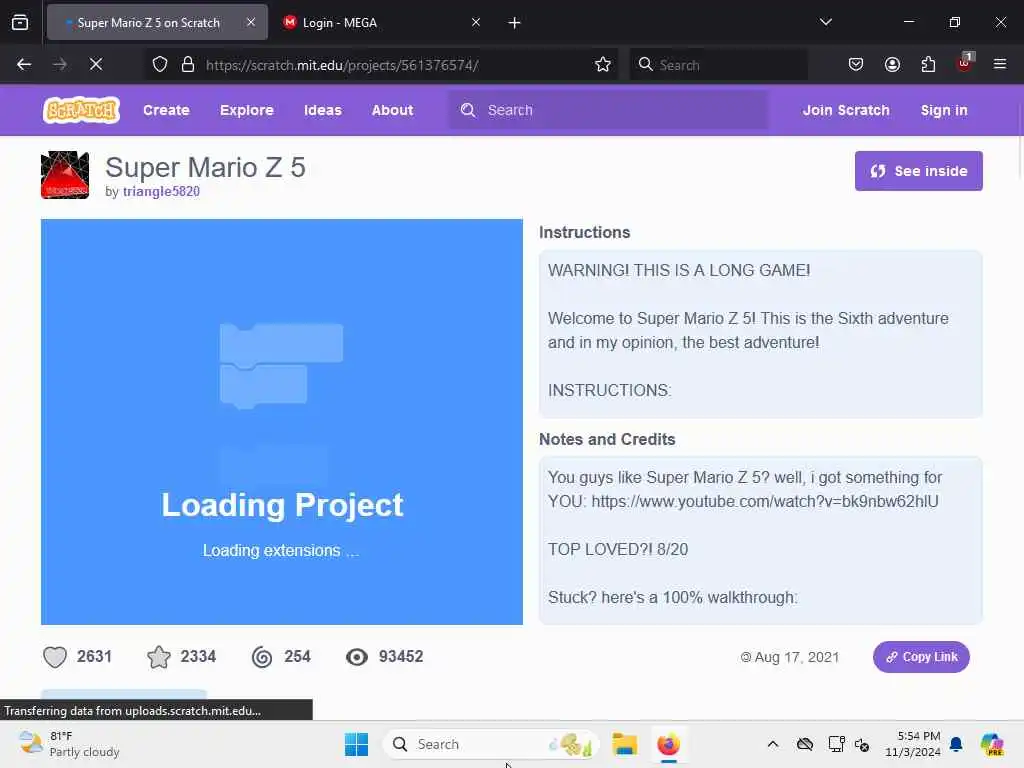Click the network display tray icon
1024x768 pixels.
(836, 744)
